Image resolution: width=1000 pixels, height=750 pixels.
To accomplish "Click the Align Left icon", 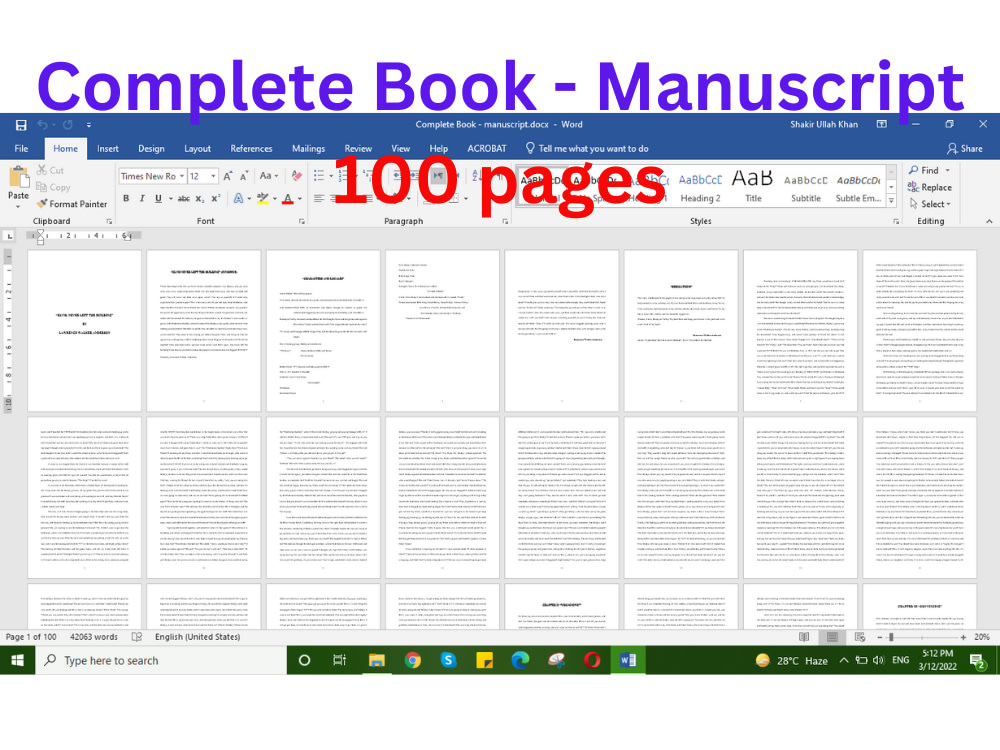I will [319, 198].
